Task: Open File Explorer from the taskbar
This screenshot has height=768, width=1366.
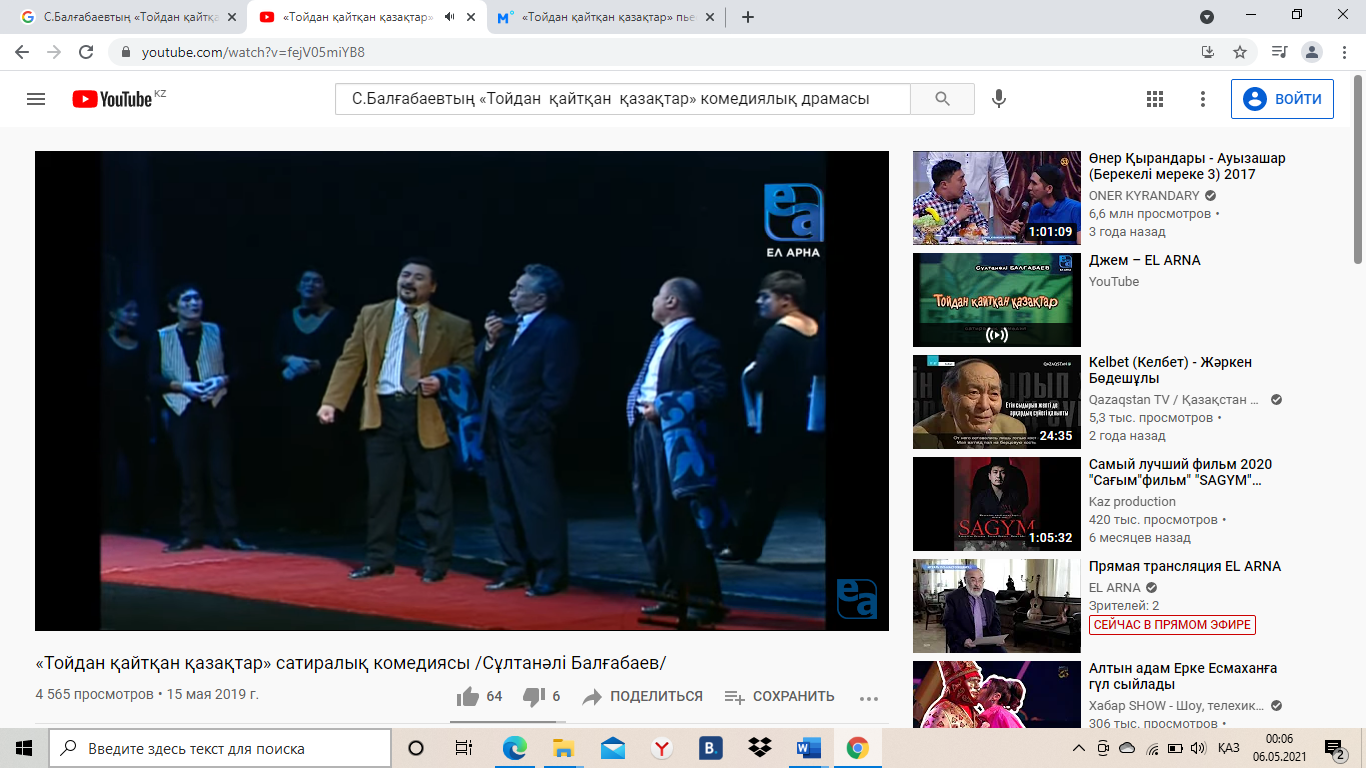Action: pos(563,748)
